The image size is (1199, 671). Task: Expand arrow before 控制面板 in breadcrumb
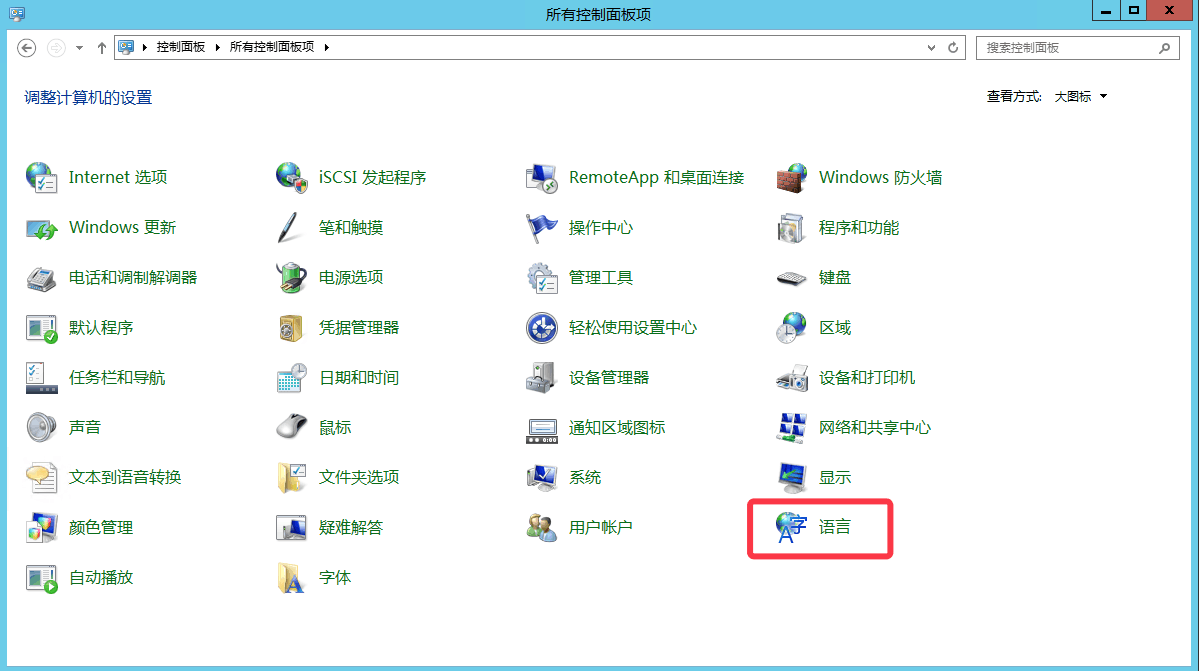pos(145,47)
